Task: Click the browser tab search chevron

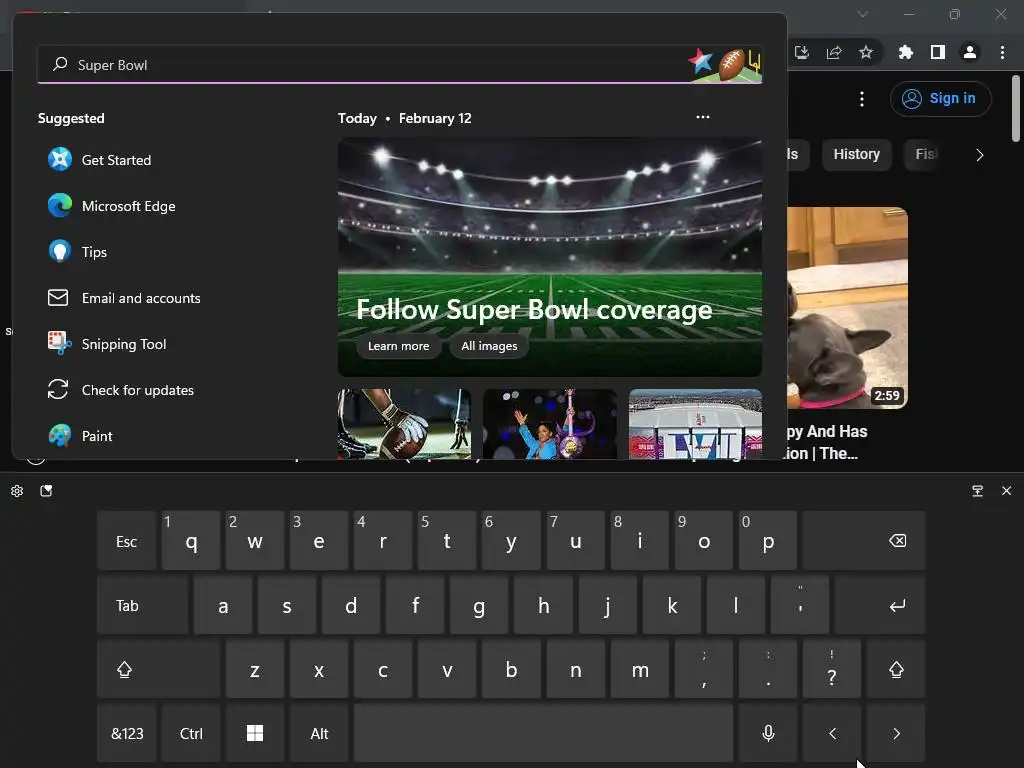Action: 863,14
